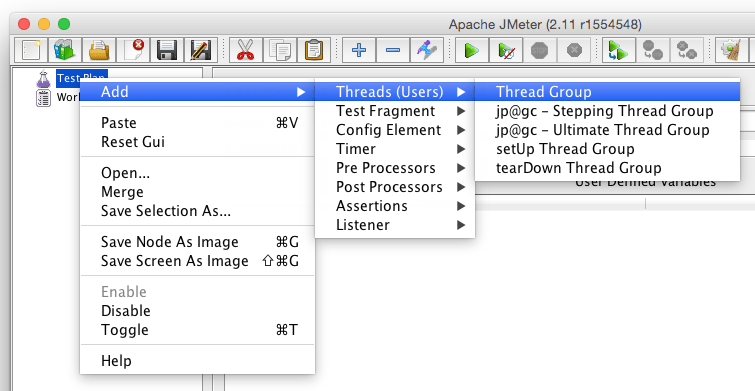Click the Open file folder icon
Image resolution: width=755 pixels, height=391 pixels.
99,50
